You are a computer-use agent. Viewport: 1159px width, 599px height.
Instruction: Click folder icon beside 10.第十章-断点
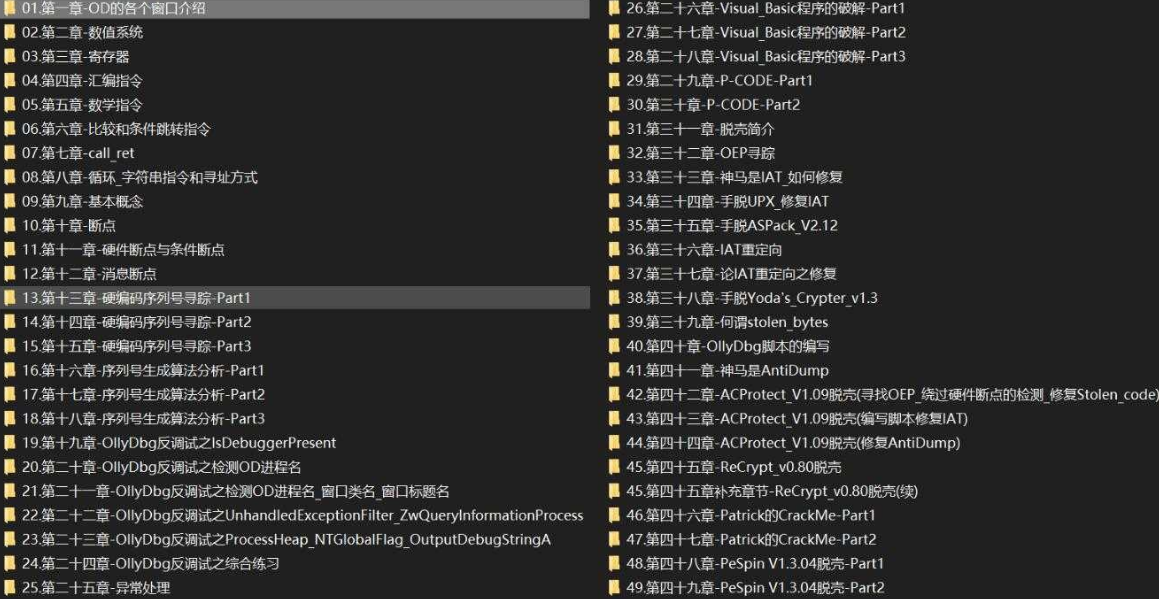(10, 226)
